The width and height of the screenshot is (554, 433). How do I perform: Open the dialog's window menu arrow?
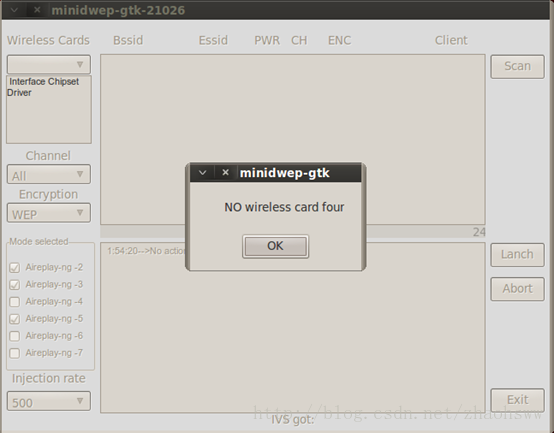click(x=202, y=173)
